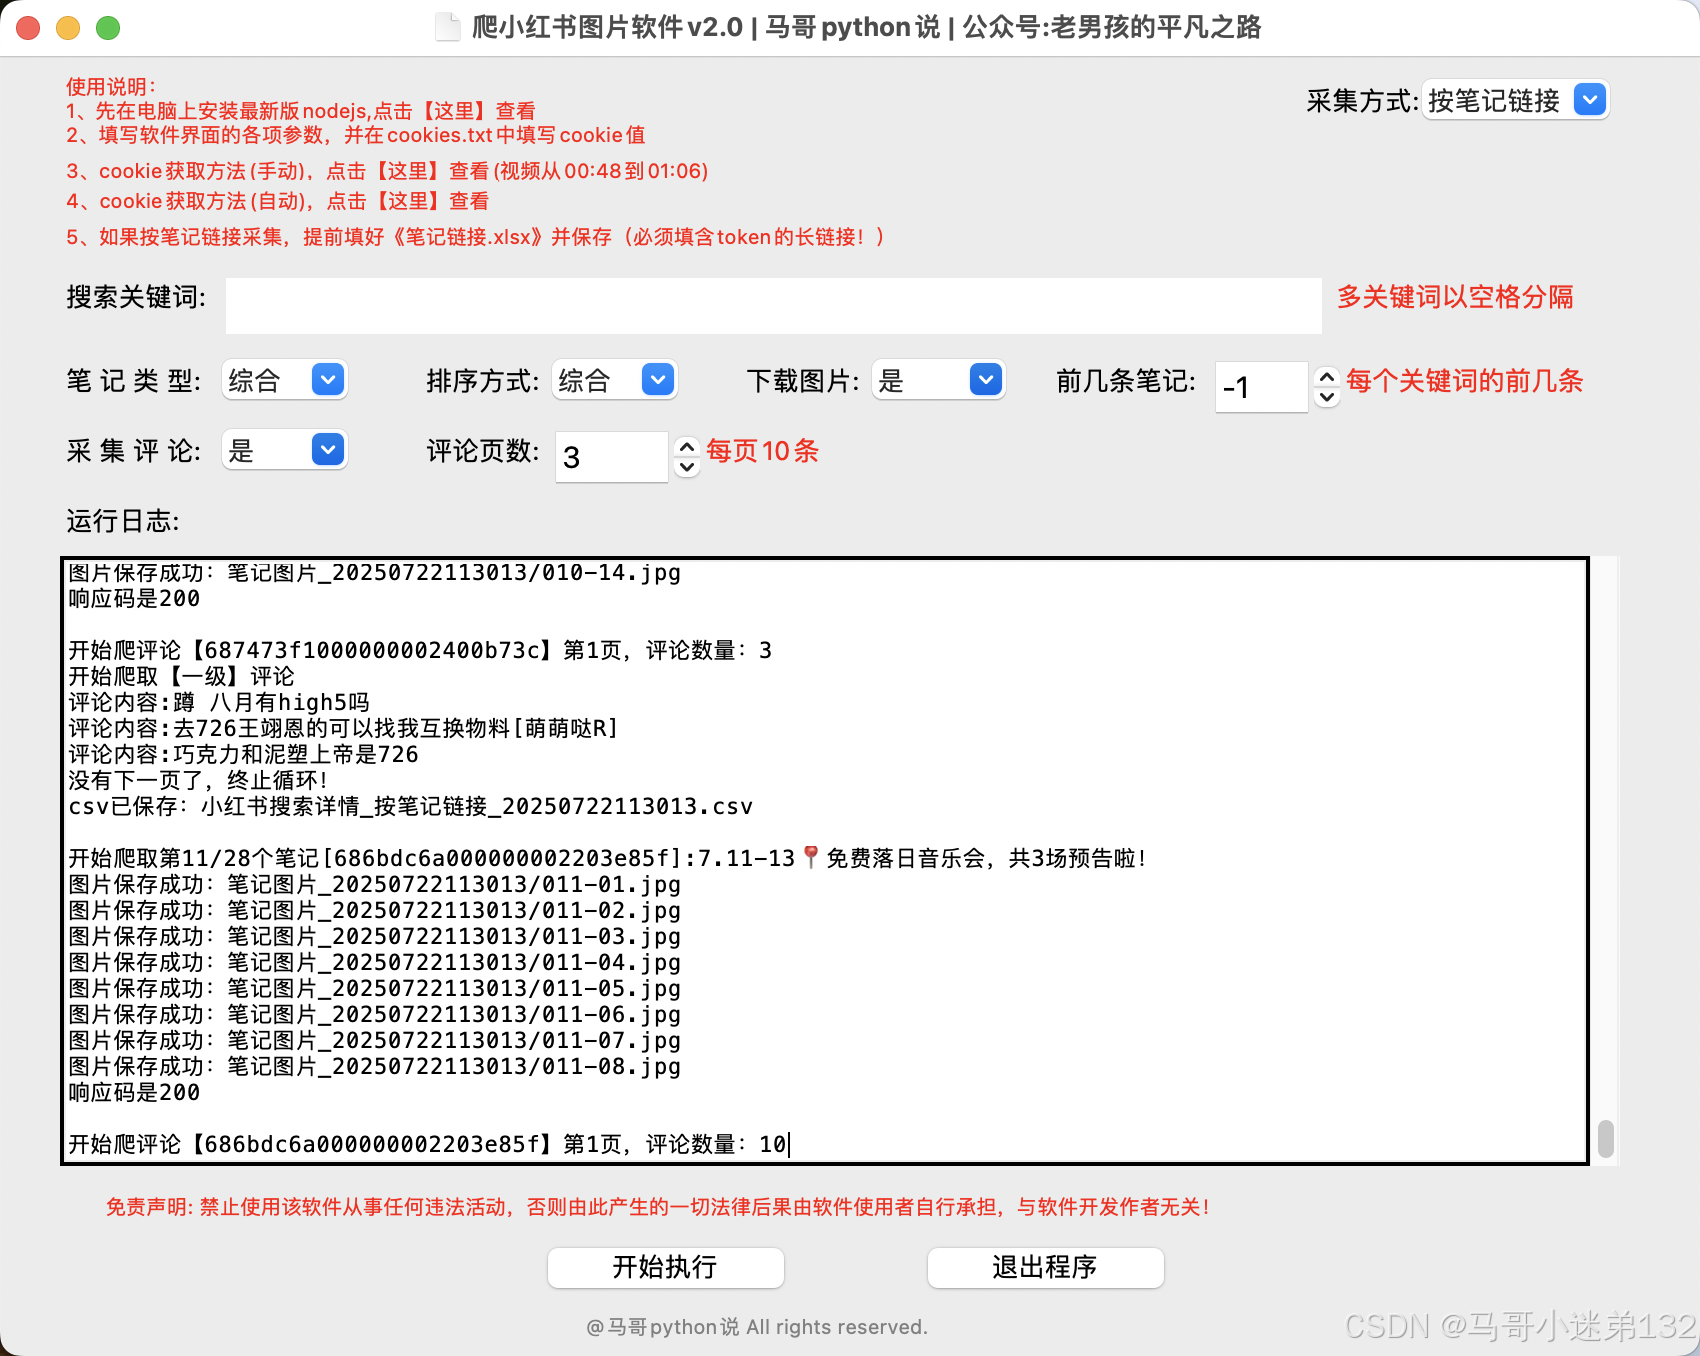
Task: Click log line csv已保存 小红书搜索详情 csv
Action: 410,806
